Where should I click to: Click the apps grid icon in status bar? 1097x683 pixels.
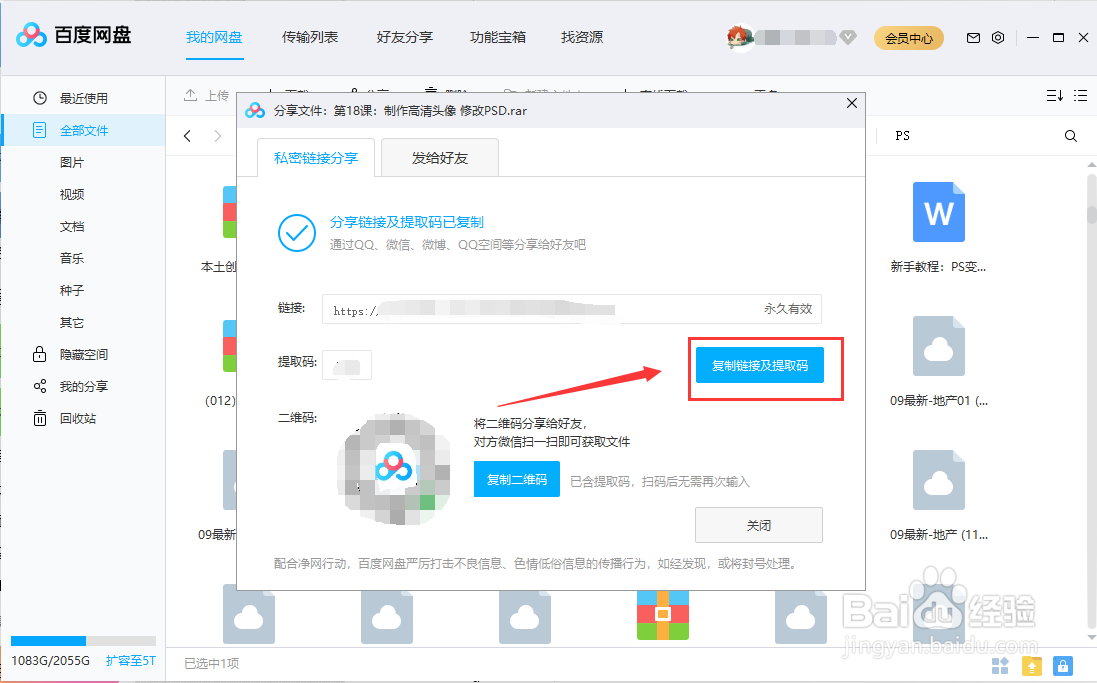coord(1000,666)
